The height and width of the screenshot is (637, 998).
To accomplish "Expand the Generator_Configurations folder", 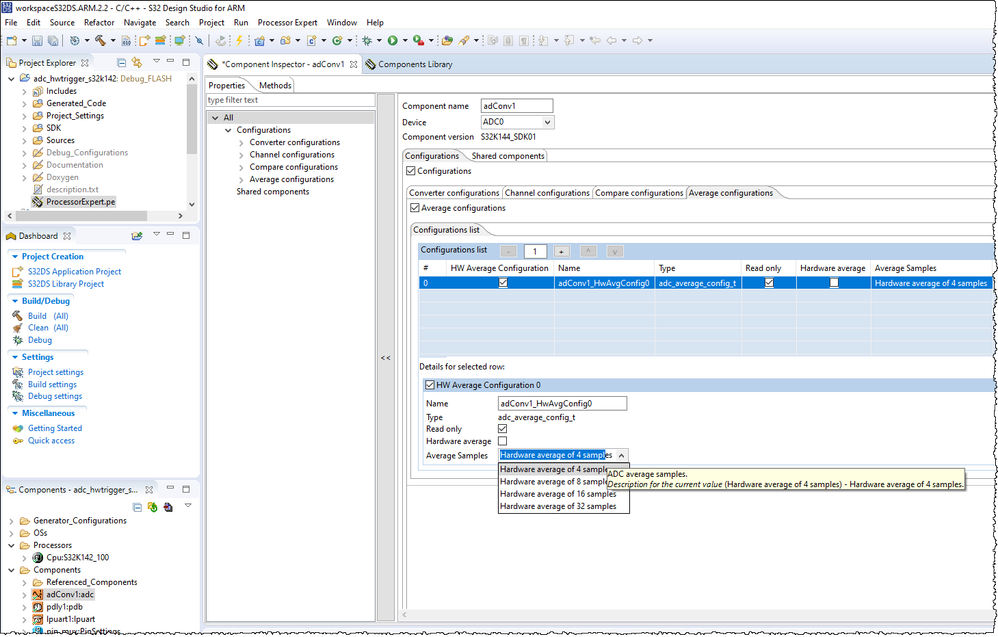I will (11, 521).
